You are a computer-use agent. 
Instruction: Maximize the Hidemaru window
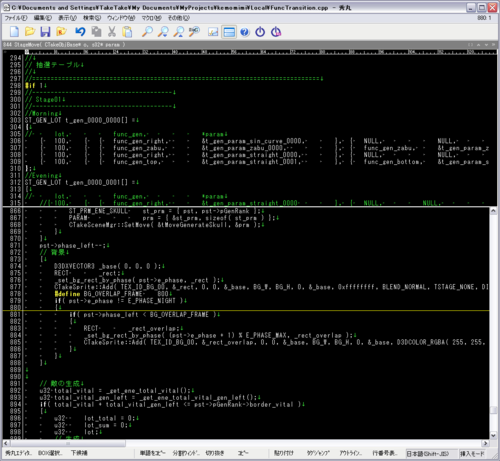coord(482,7)
